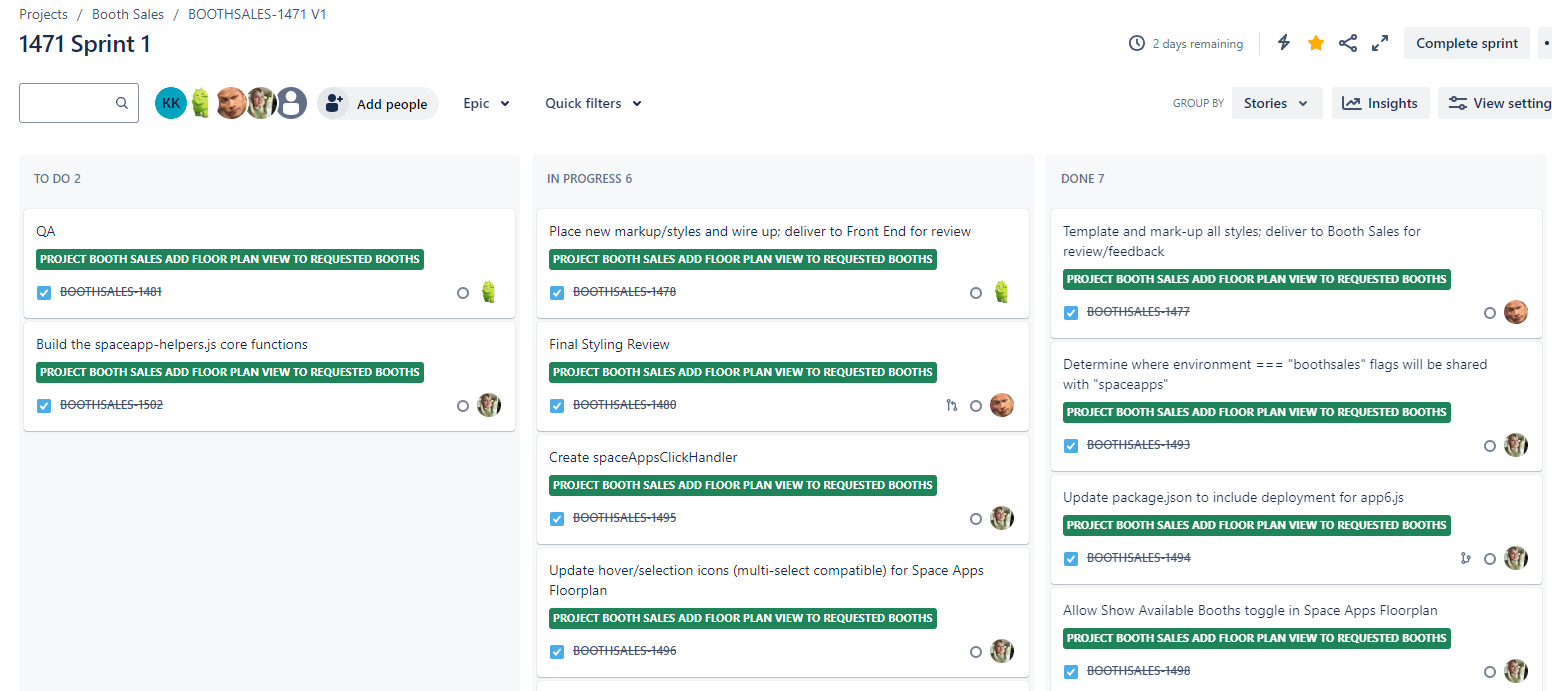This screenshot has width=1552, height=691.
Task: Click the board search input field
Action: 79,103
